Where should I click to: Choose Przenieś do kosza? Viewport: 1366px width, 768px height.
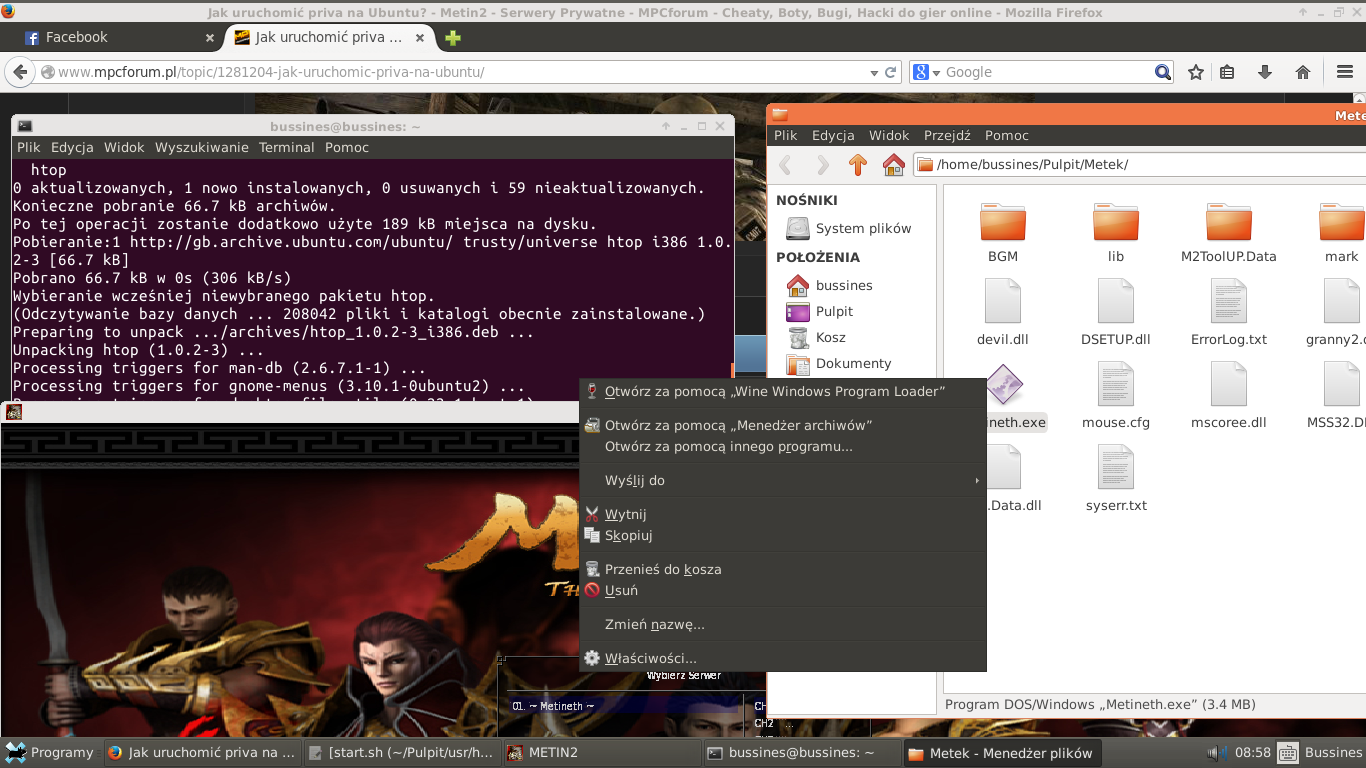click(782, 569)
